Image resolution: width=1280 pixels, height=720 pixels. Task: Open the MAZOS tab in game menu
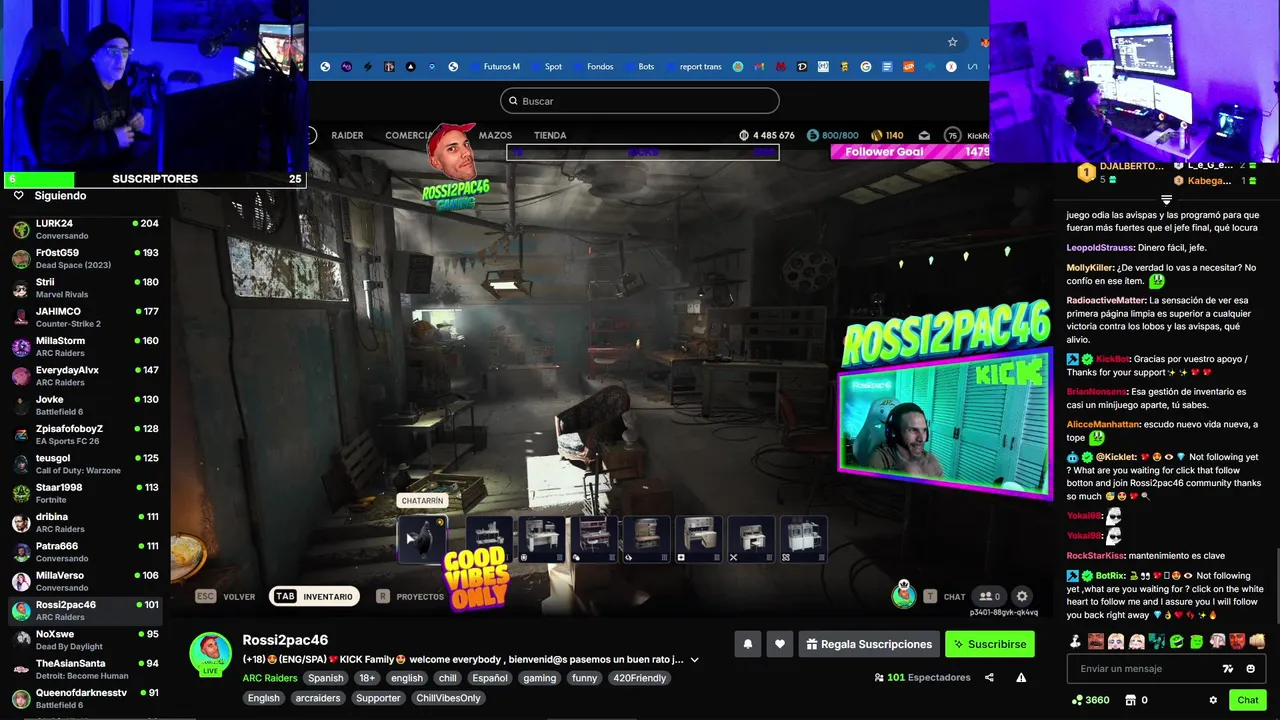click(495, 135)
